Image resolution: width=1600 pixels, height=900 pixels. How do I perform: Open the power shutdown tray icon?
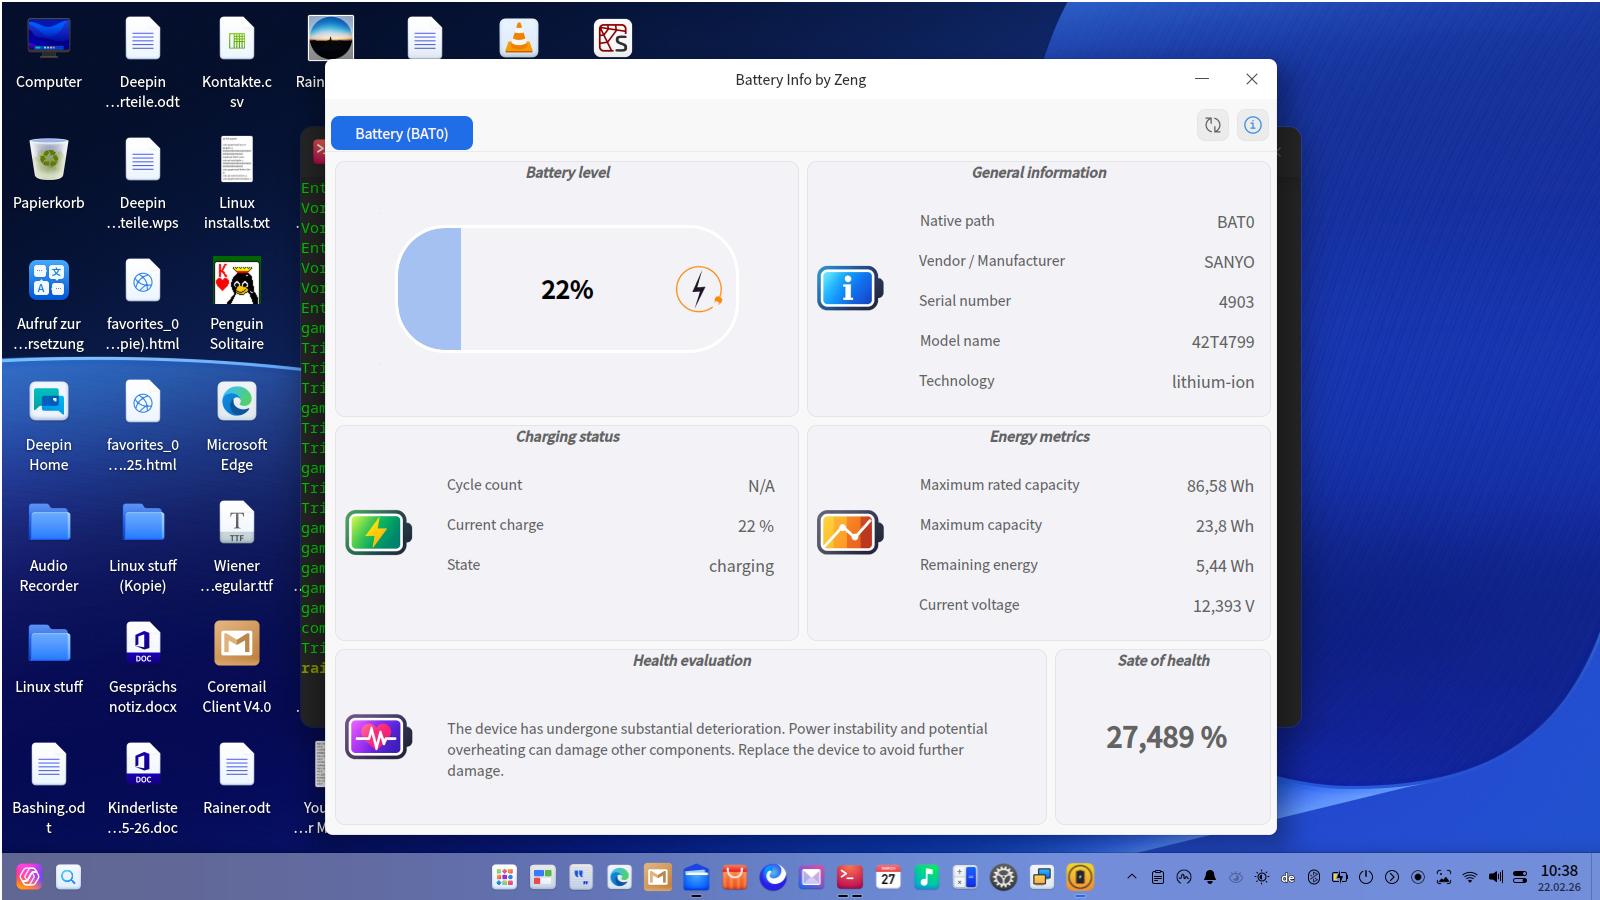click(x=1366, y=877)
